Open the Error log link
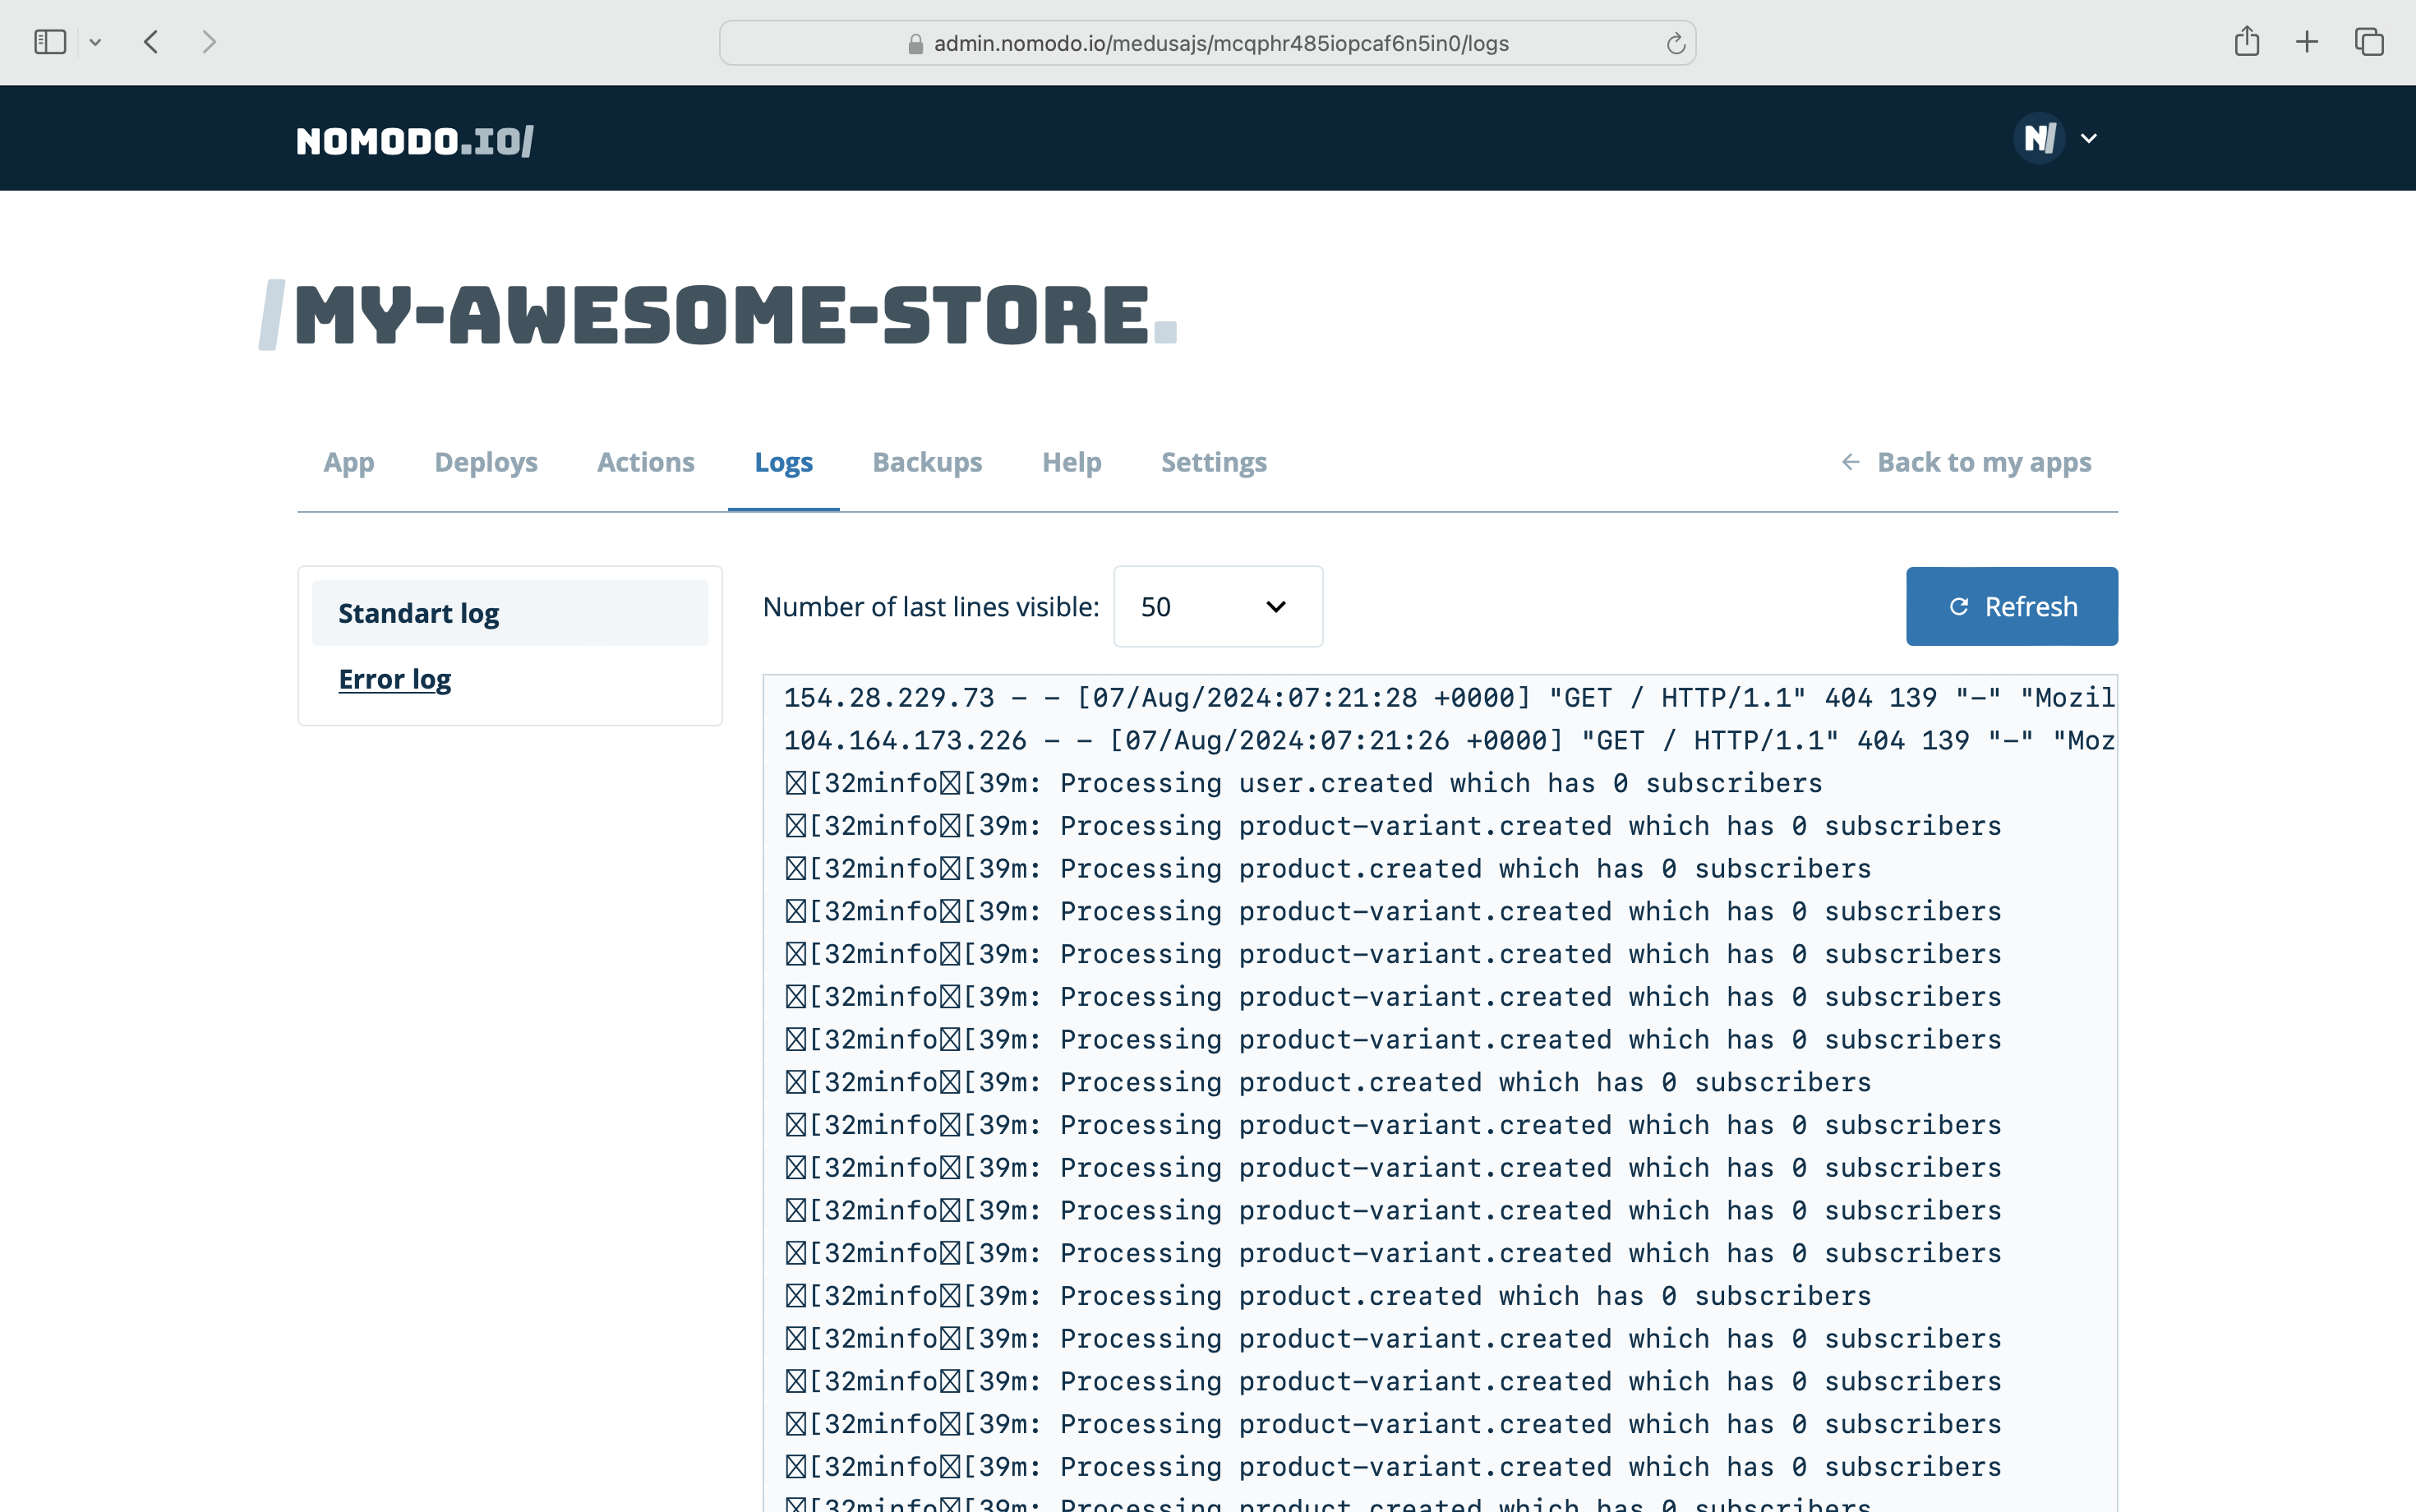 click(x=394, y=679)
